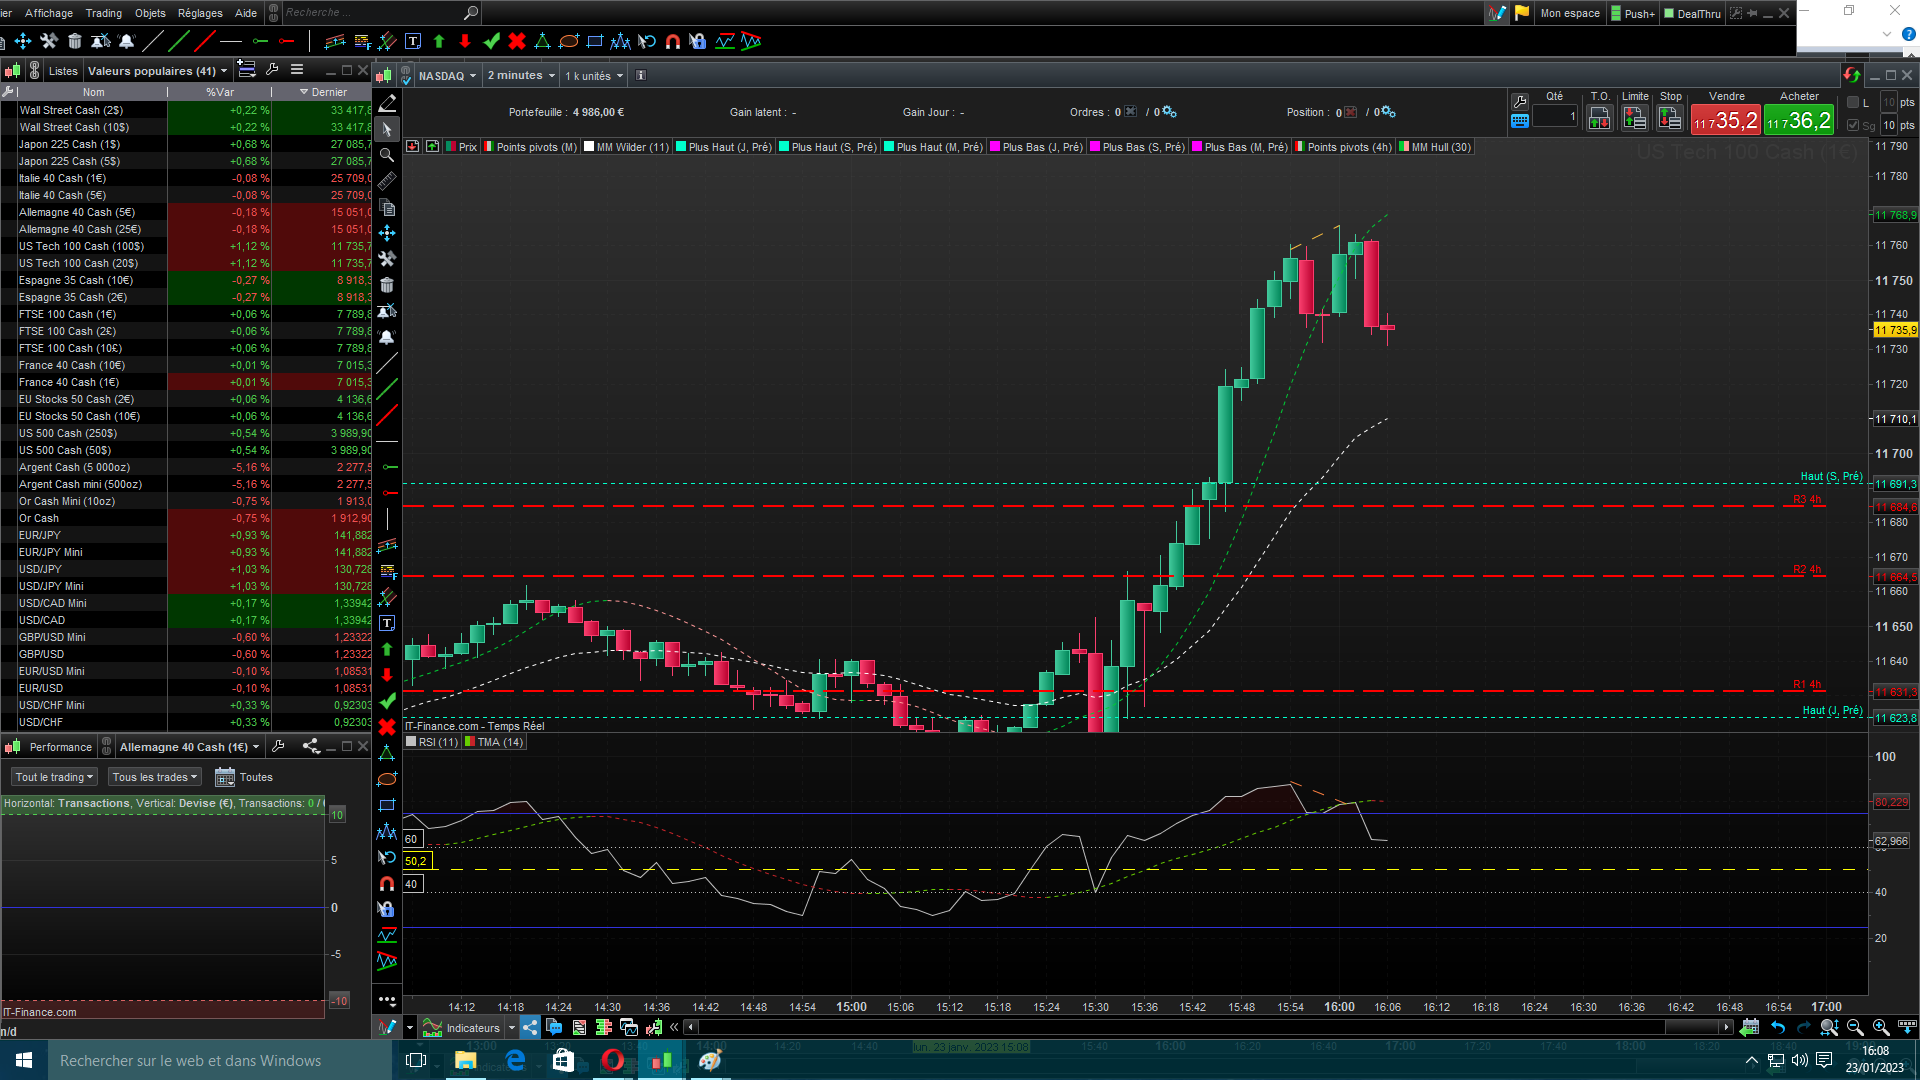1920x1080 pixels.
Task: Open the Tous les trades dropdown
Action: pyautogui.click(x=155, y=777)
